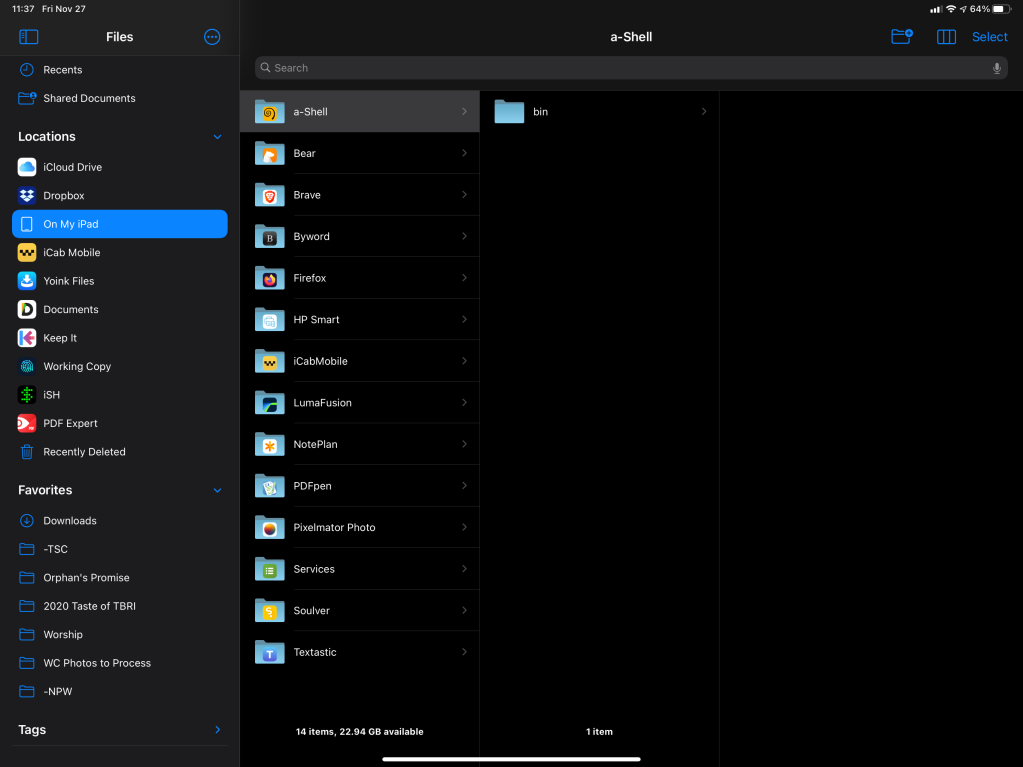
Task: Tap the Select button
Action: [988, 36]
